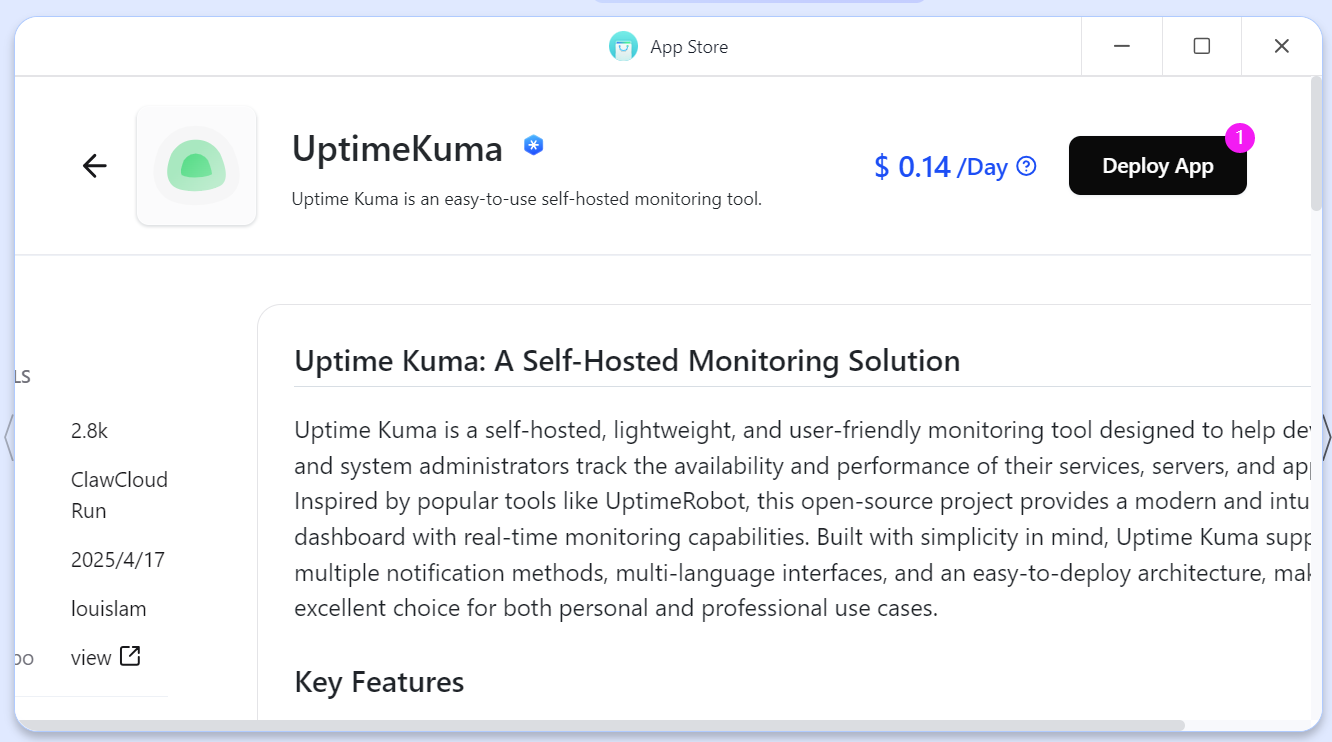Maximize the App Store window

(x=1202, y=47)
